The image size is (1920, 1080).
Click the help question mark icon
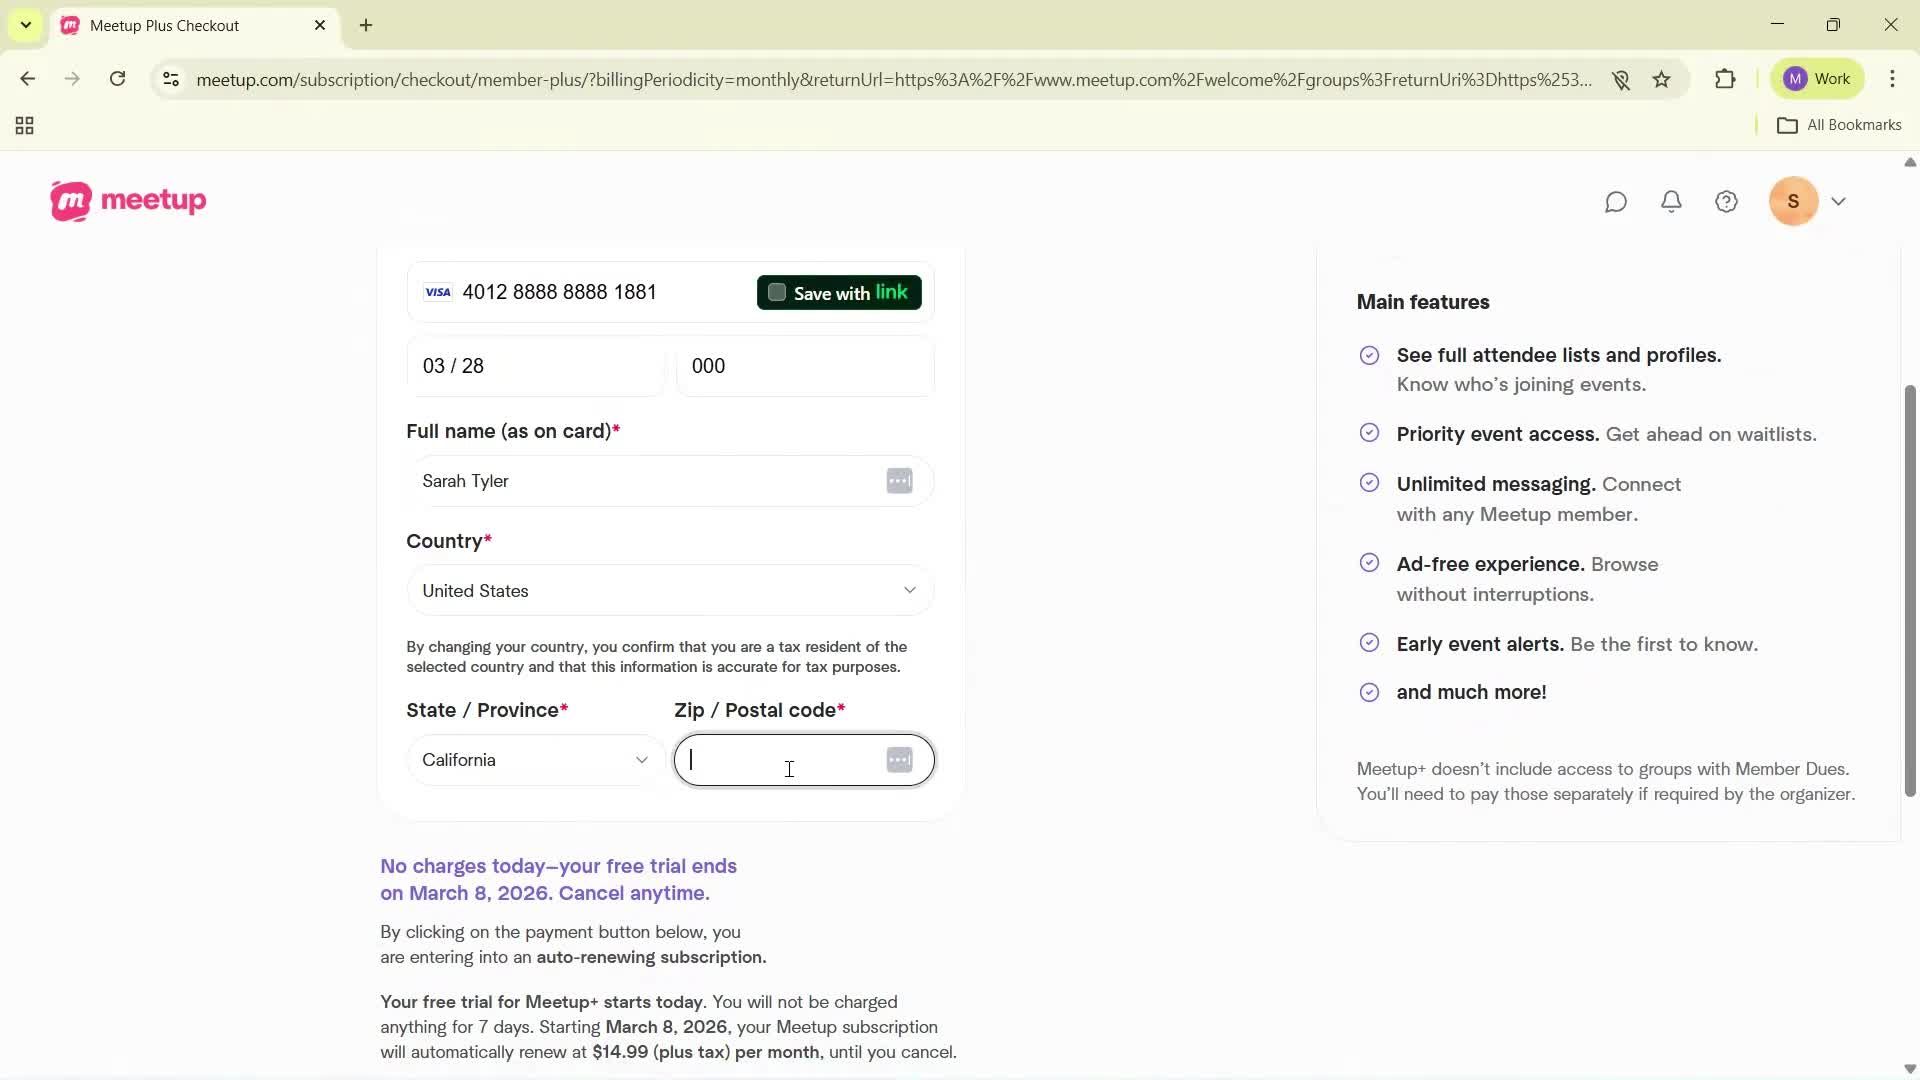pos(1727,201)
